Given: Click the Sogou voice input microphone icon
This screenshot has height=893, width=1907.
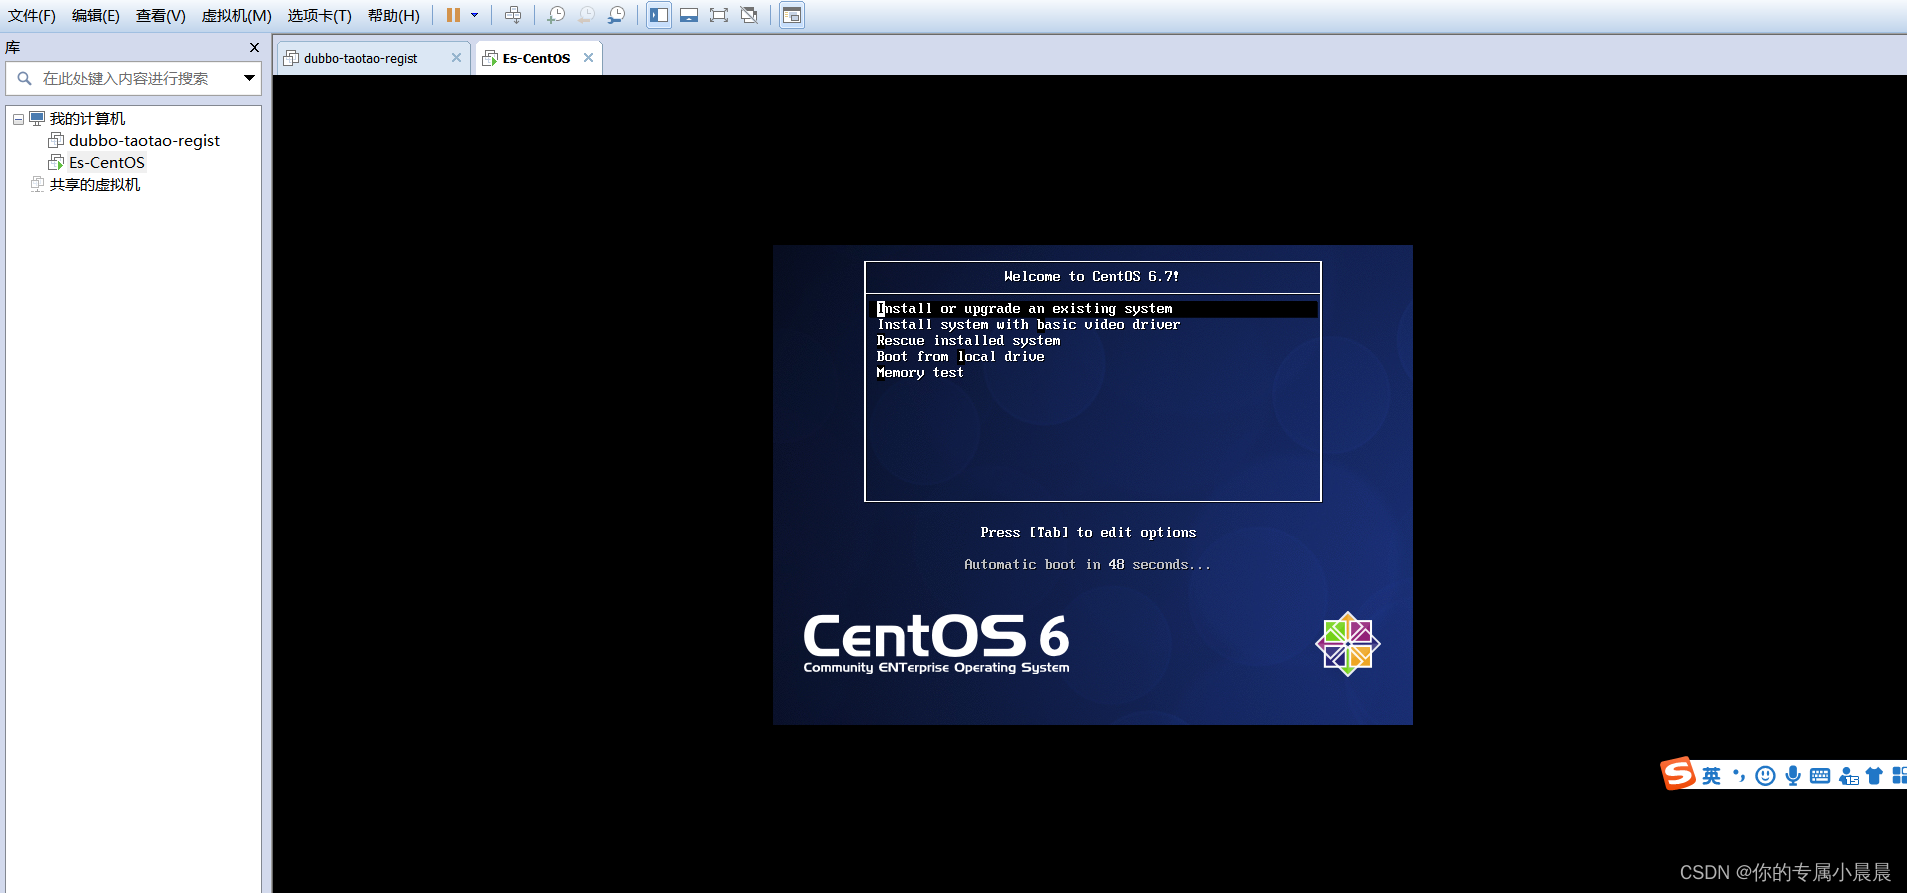Looking at the screenshot, I should (x=1793, y=776).
